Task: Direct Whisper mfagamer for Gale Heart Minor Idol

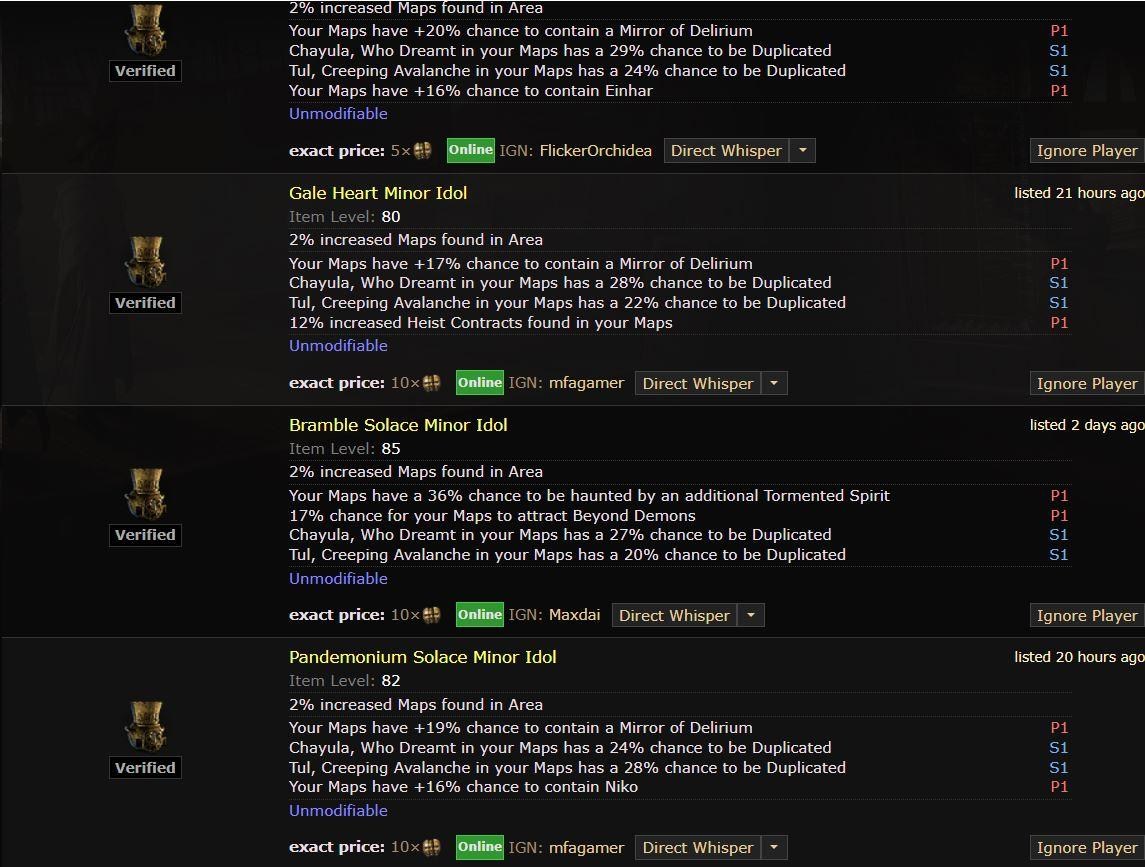Action: [x=697, y=383]
